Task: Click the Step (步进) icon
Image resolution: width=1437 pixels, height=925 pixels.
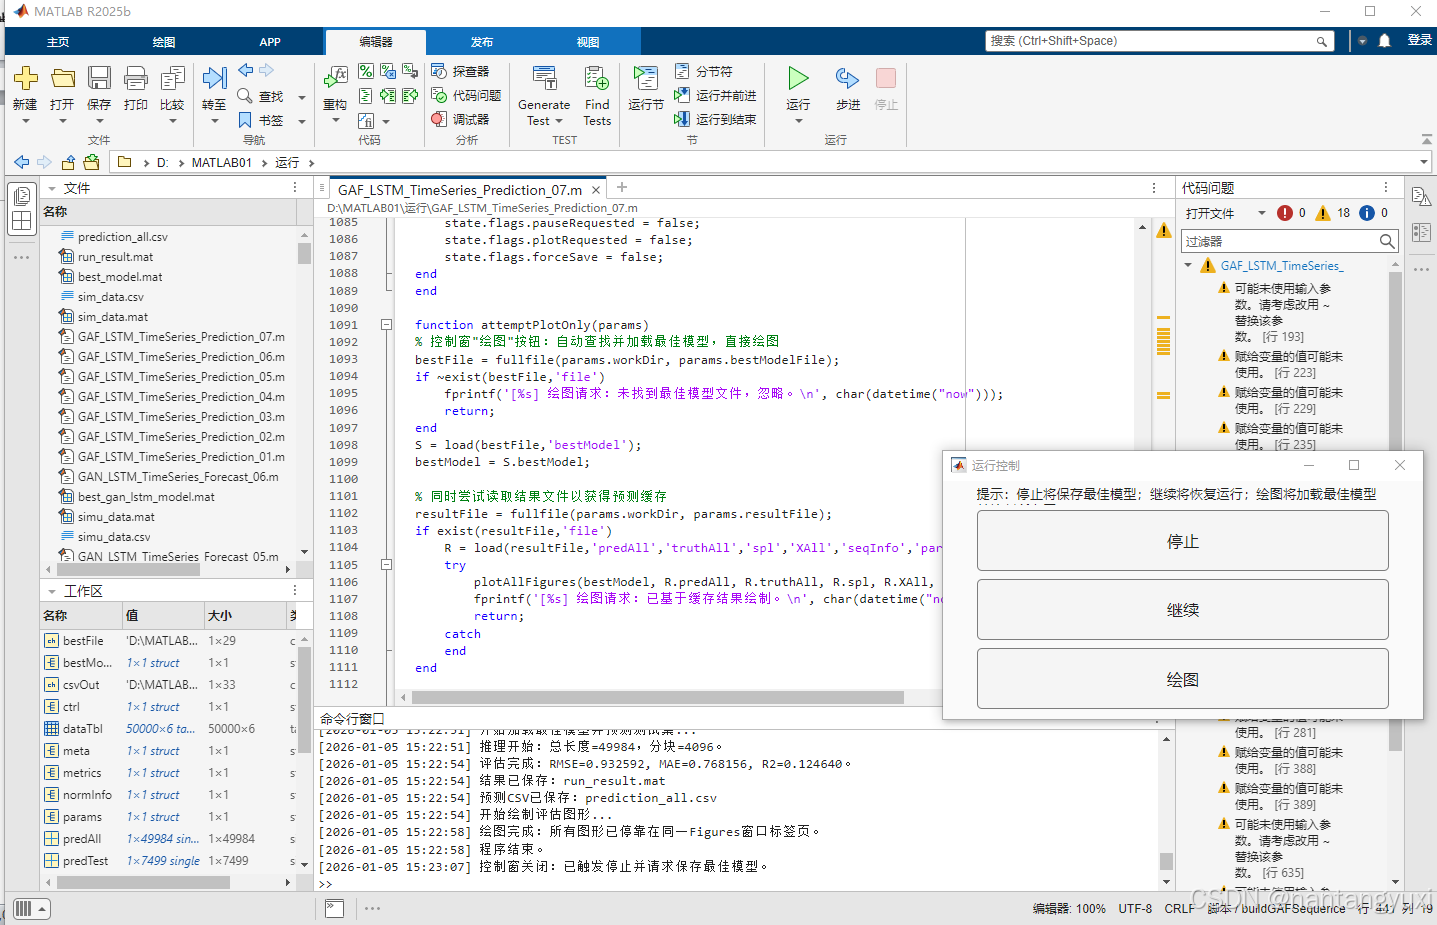Action: tap(847, 79)
